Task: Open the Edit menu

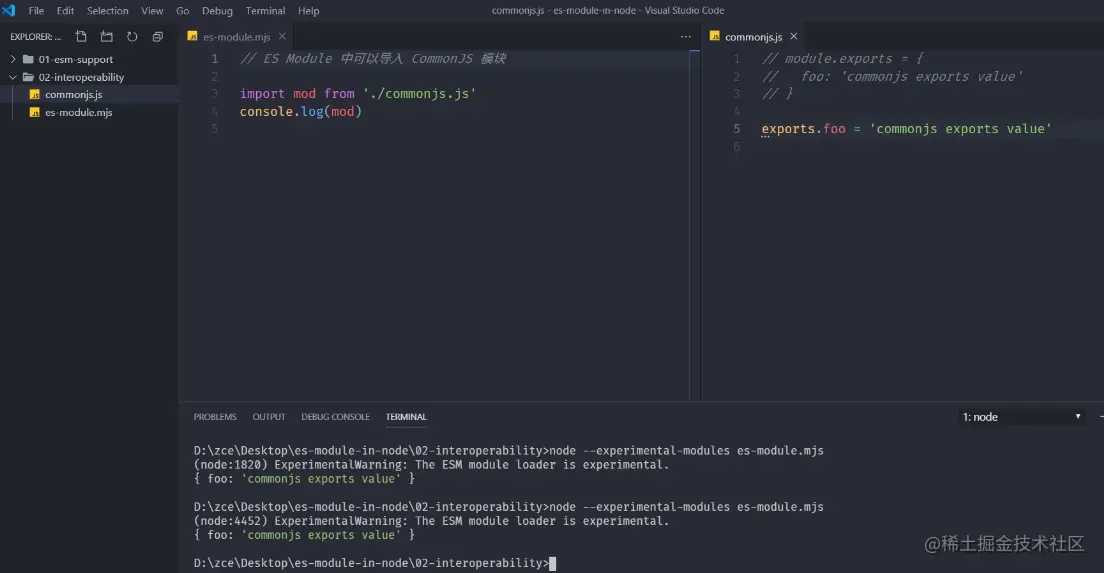Action: pos(65,11)
